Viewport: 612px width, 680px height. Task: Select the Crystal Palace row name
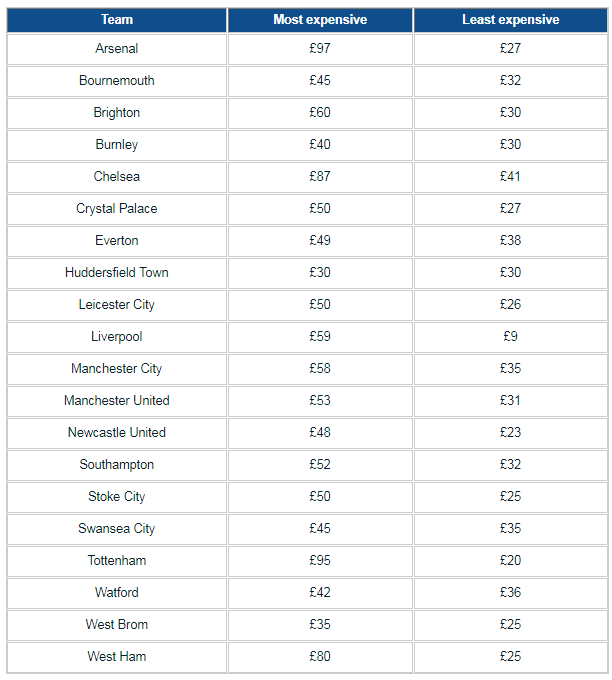click(x=117, y=209)
